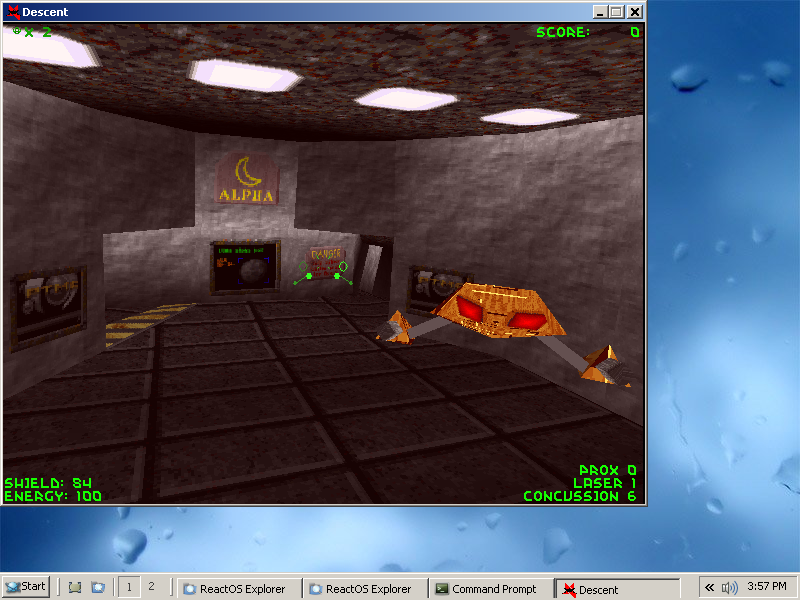
Task: Open Descent window system menu icon
Action: click(x=13, y=12)
